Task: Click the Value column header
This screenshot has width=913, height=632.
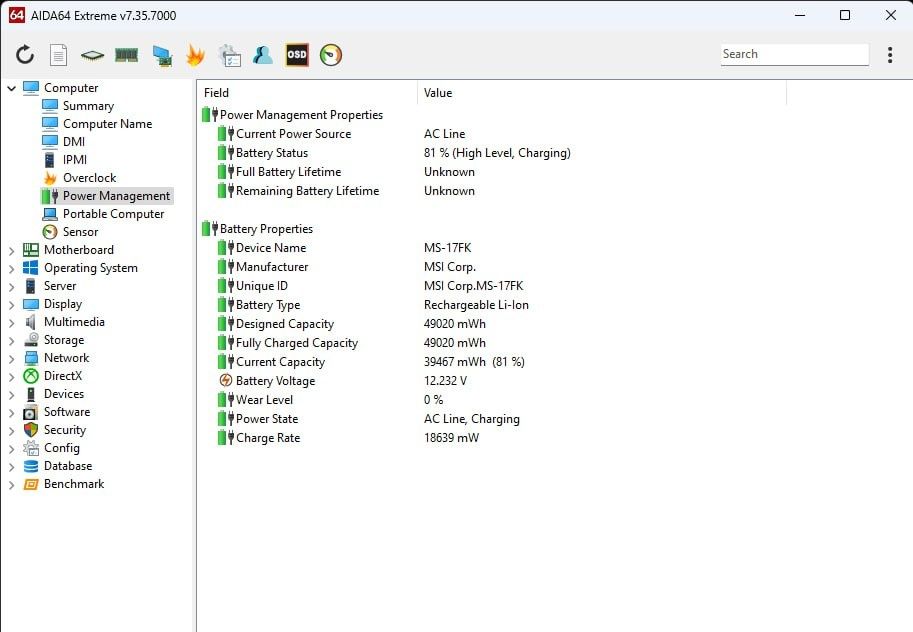Action: coord(602,93)
